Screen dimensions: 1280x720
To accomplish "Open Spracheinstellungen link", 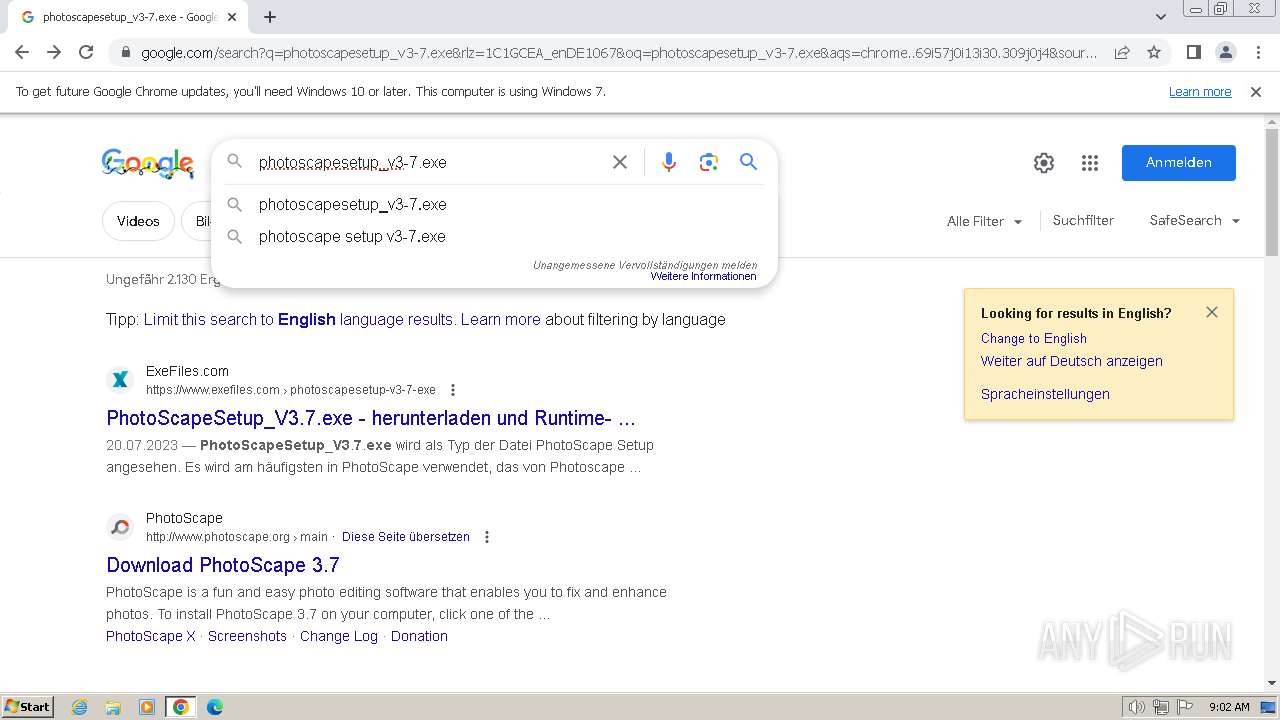I will (x=1045, y=394).
